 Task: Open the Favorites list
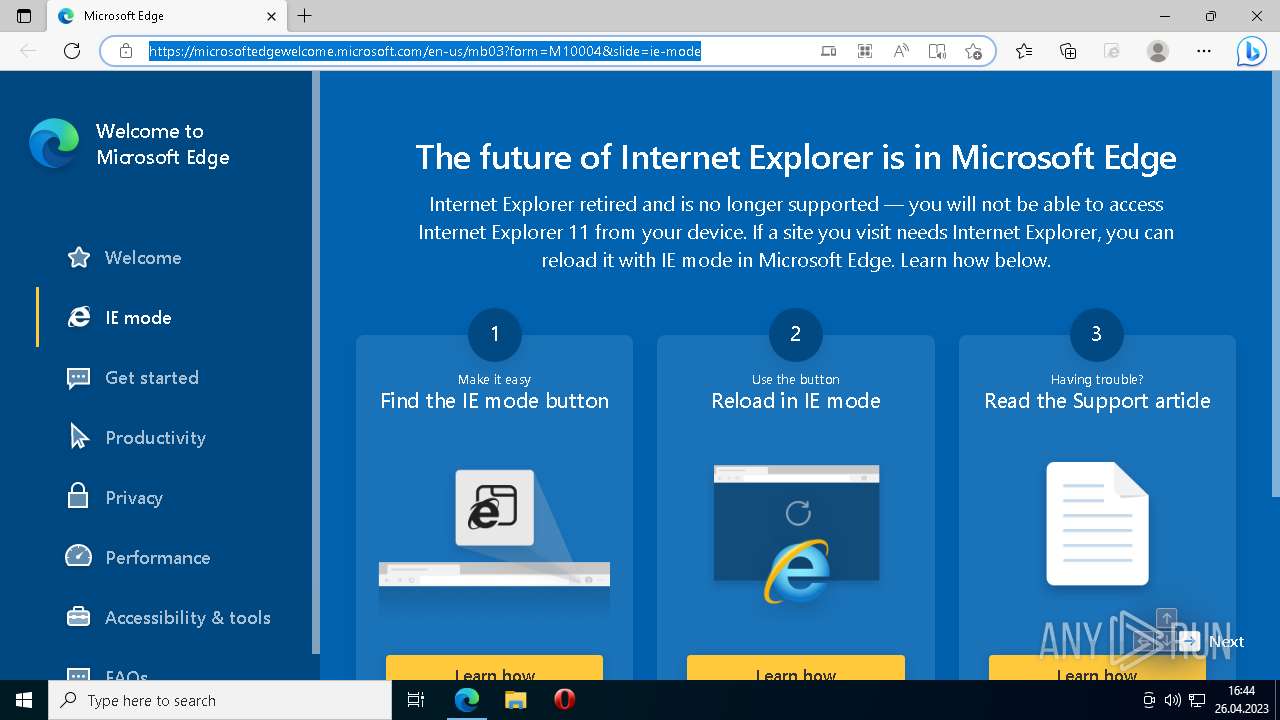pos(1024,51)
